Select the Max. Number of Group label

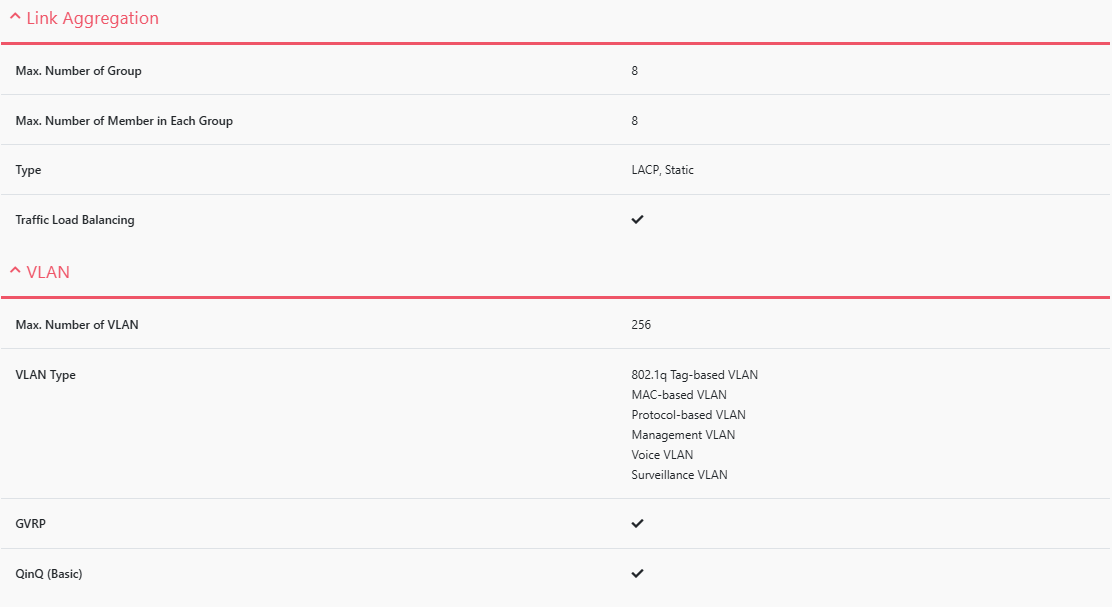[x=79, y=71]
